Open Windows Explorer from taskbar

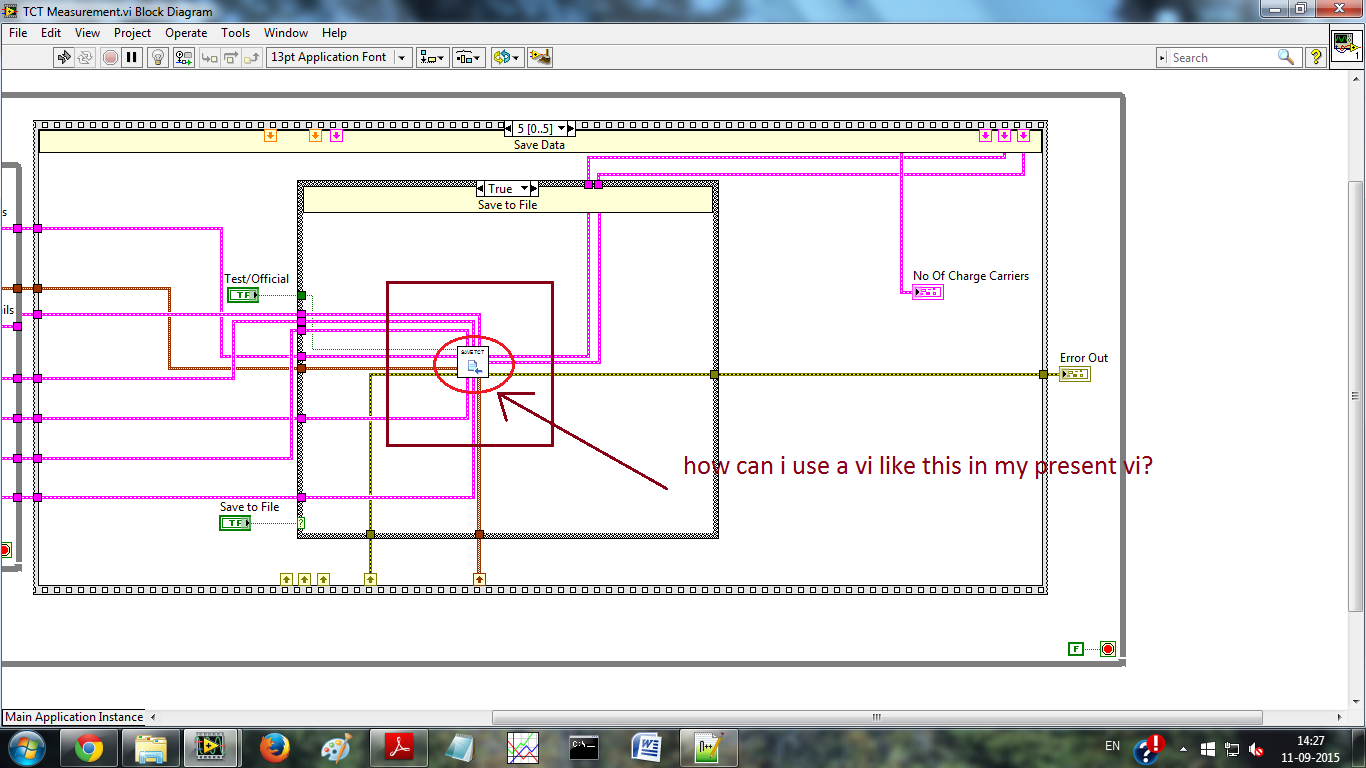click(x=151, y=747)
